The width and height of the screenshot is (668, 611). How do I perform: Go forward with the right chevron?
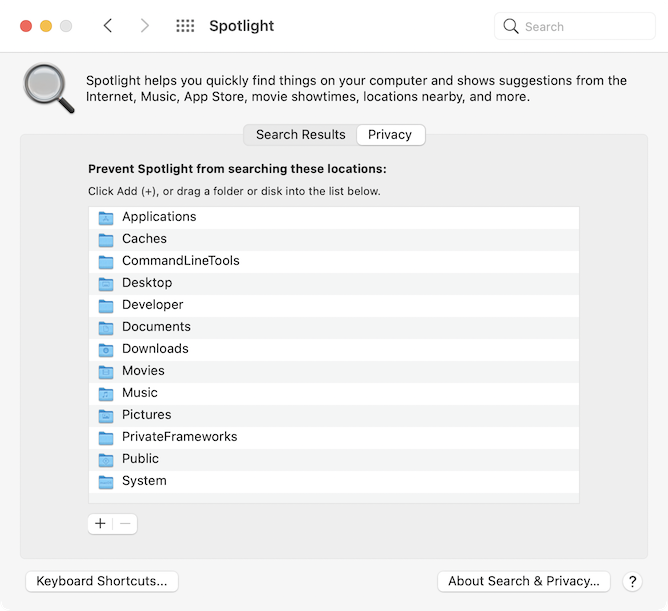[145, 26]
